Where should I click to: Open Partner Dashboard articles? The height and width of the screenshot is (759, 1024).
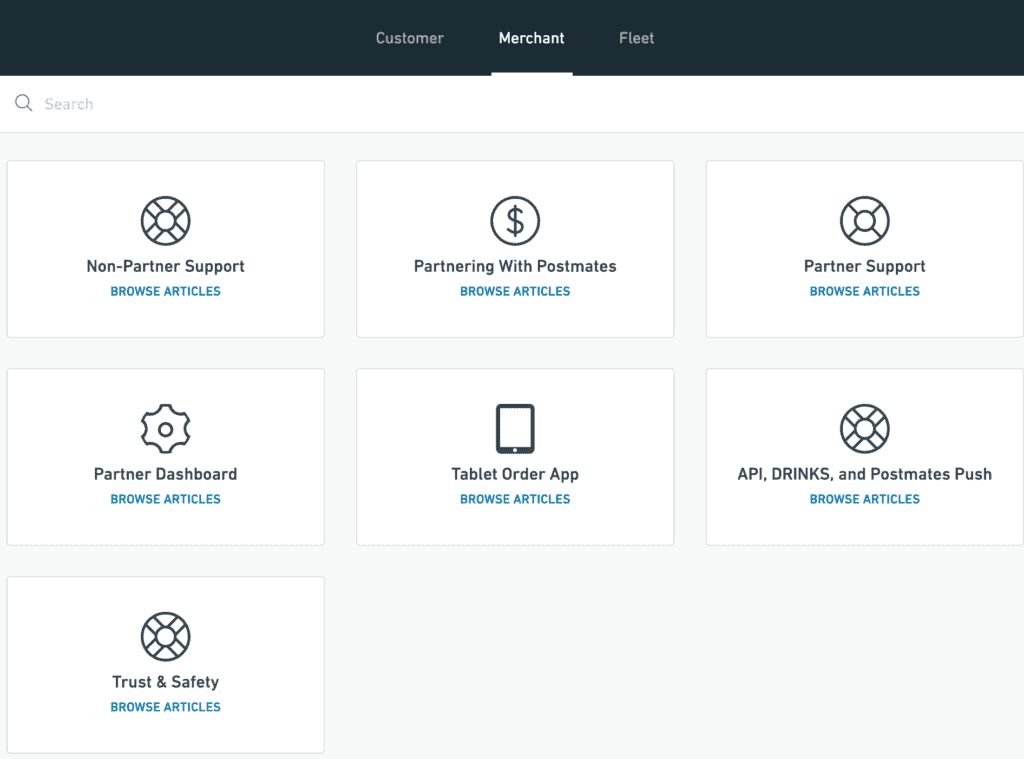click(x=165, y=499)
